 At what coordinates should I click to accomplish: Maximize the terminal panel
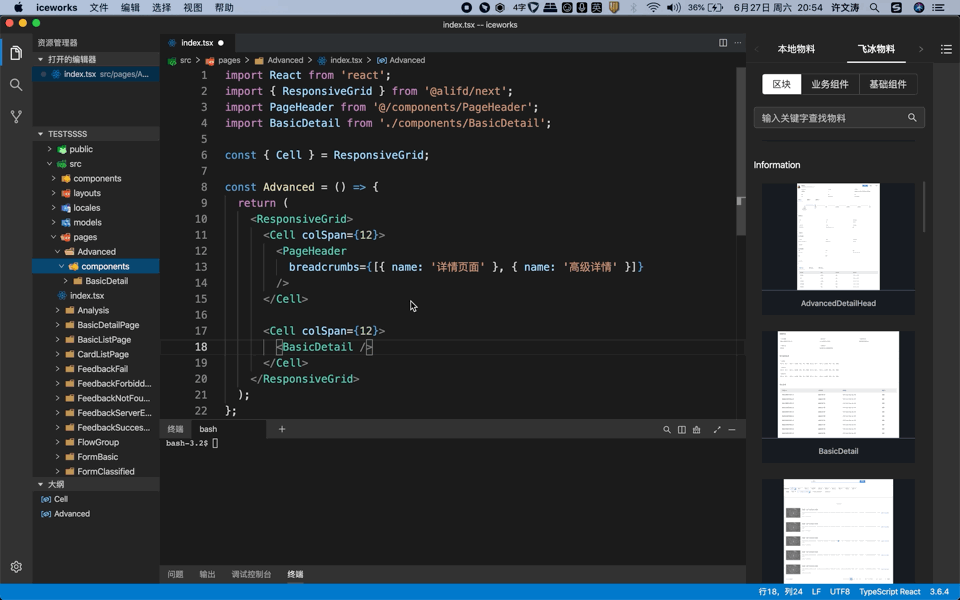coord(717,430)
